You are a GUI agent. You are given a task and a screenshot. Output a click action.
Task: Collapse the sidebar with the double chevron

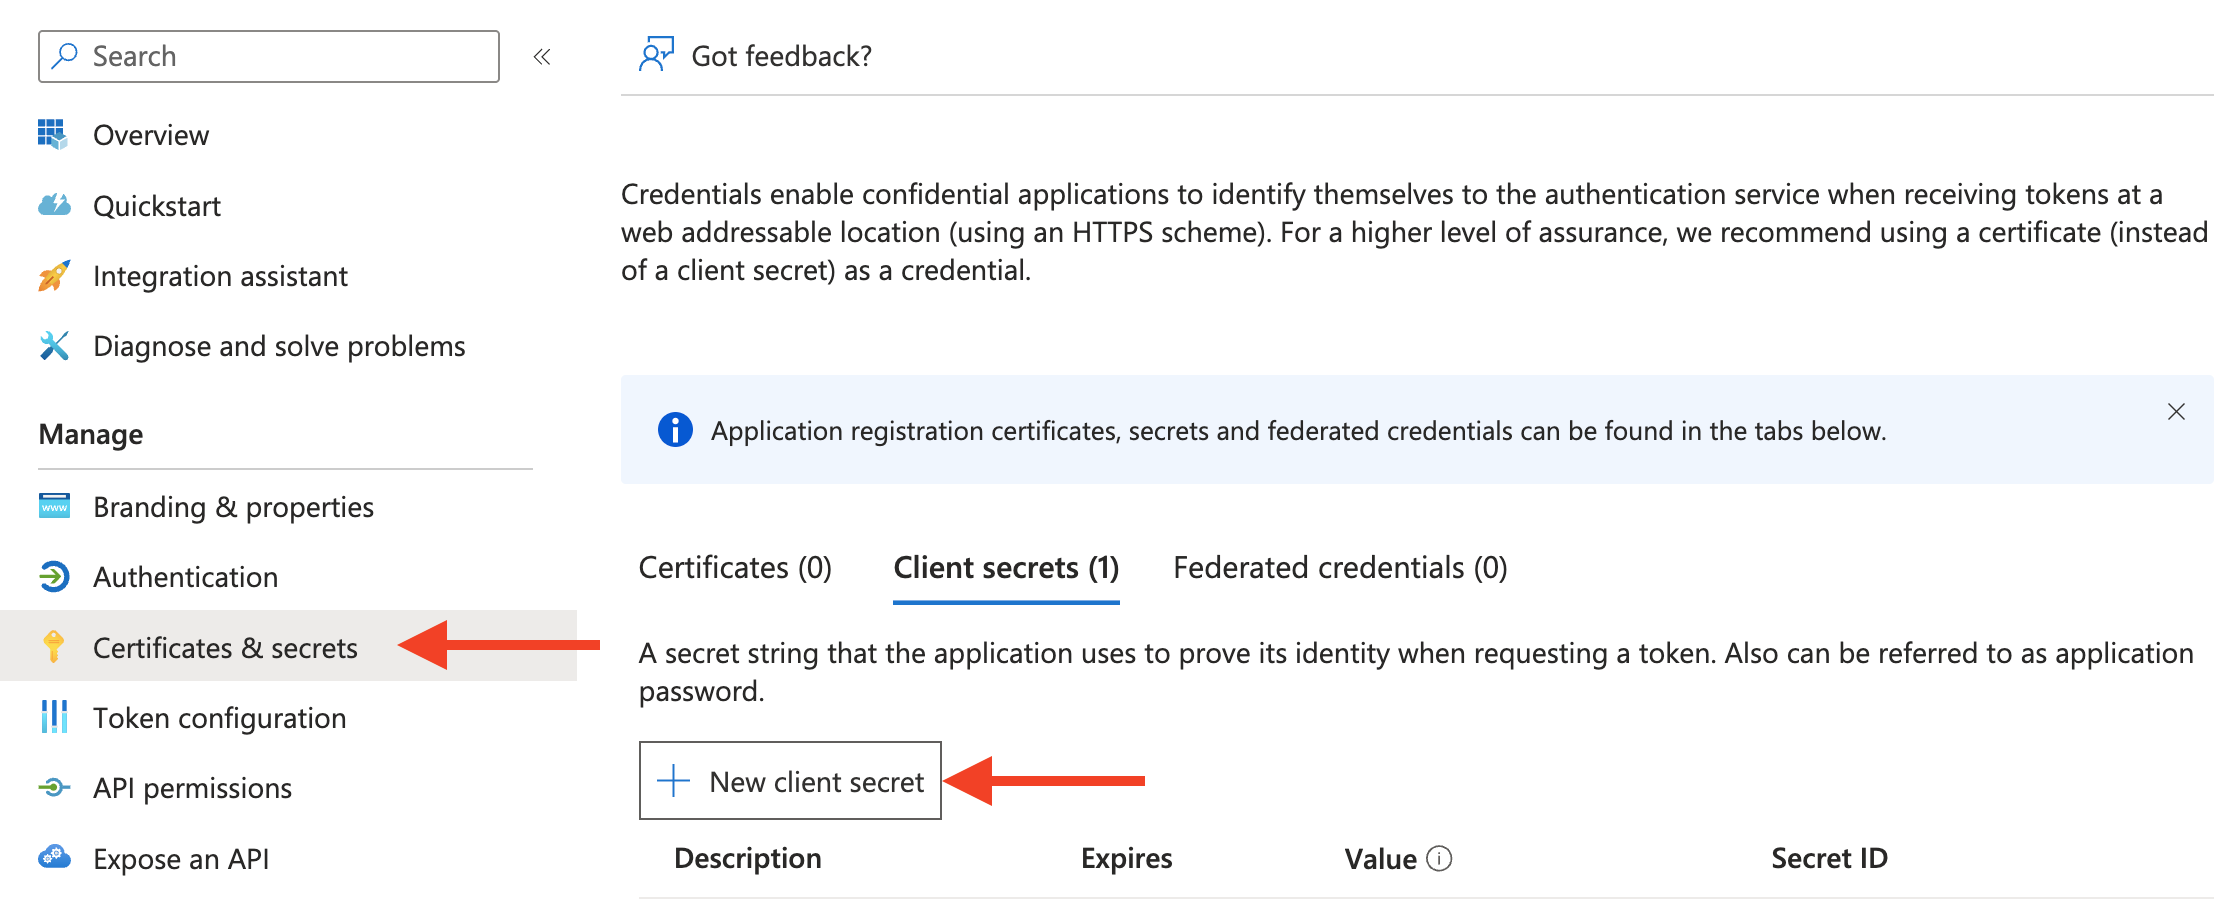click(542, 57)
